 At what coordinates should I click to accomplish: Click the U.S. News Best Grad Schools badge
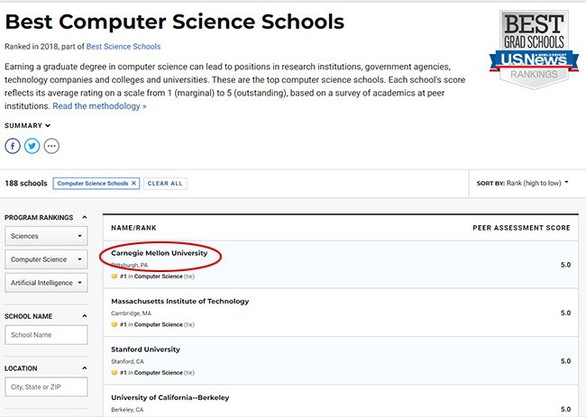click(x=534, y=49)
